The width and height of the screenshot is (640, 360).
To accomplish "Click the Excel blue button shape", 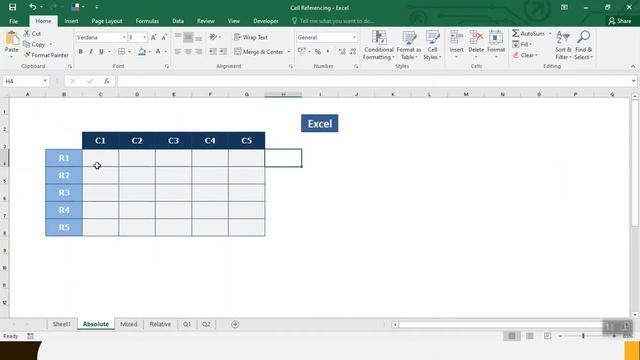I will coord(320,123).
